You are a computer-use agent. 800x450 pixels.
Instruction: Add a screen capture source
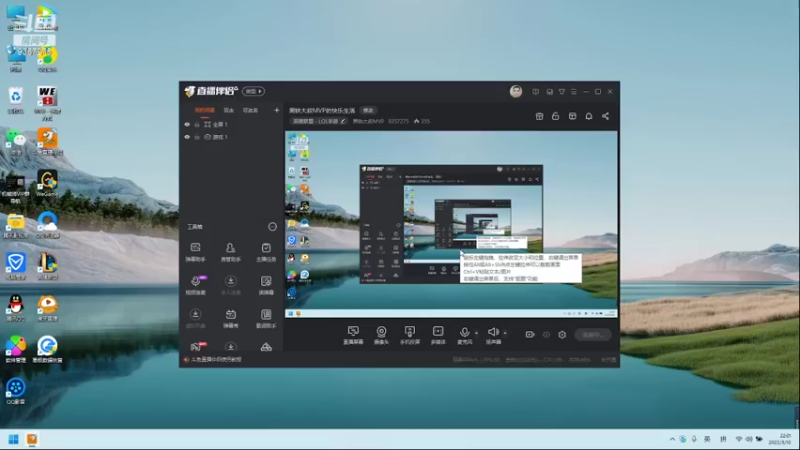pos(353,335)
